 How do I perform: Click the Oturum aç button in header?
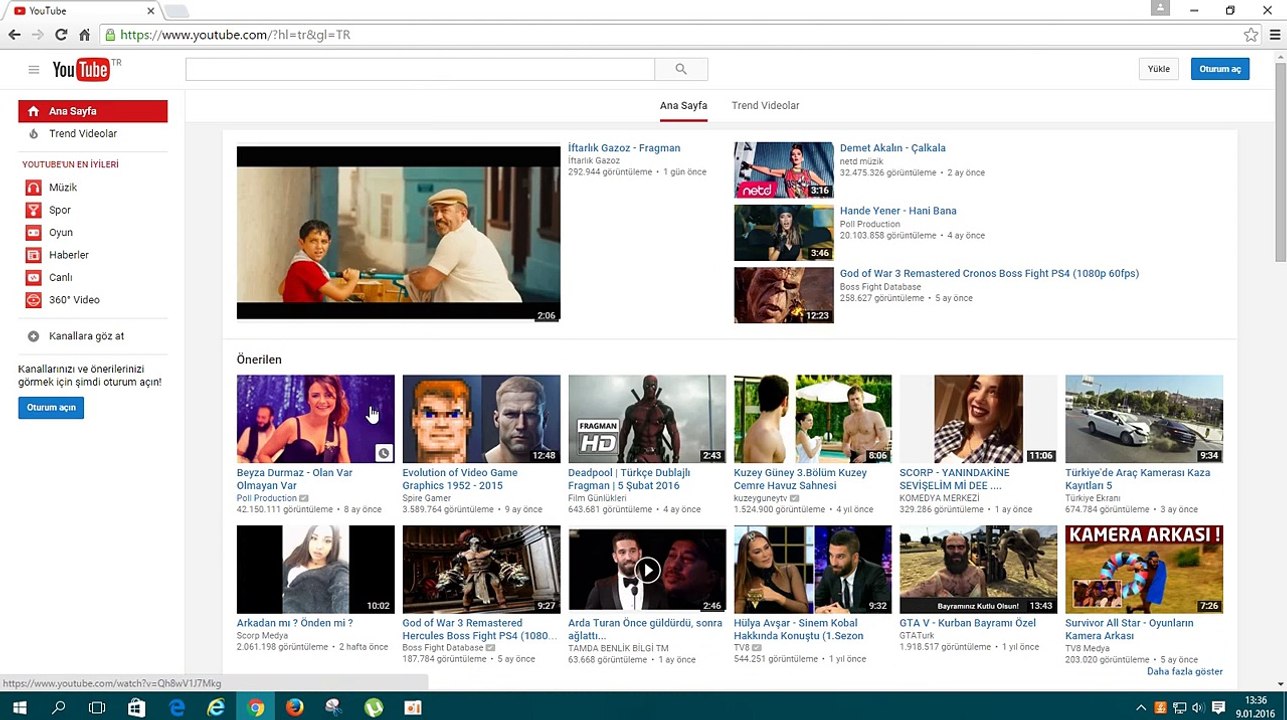[x=1220, y=69]
